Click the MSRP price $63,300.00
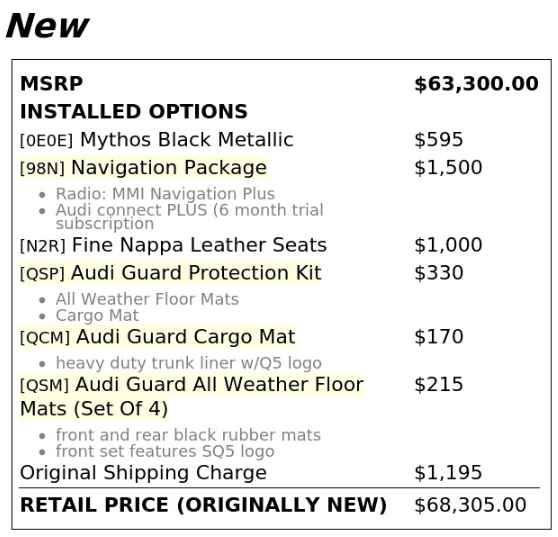The width and height of the screenshot is (558, 537). pos(476,84)
